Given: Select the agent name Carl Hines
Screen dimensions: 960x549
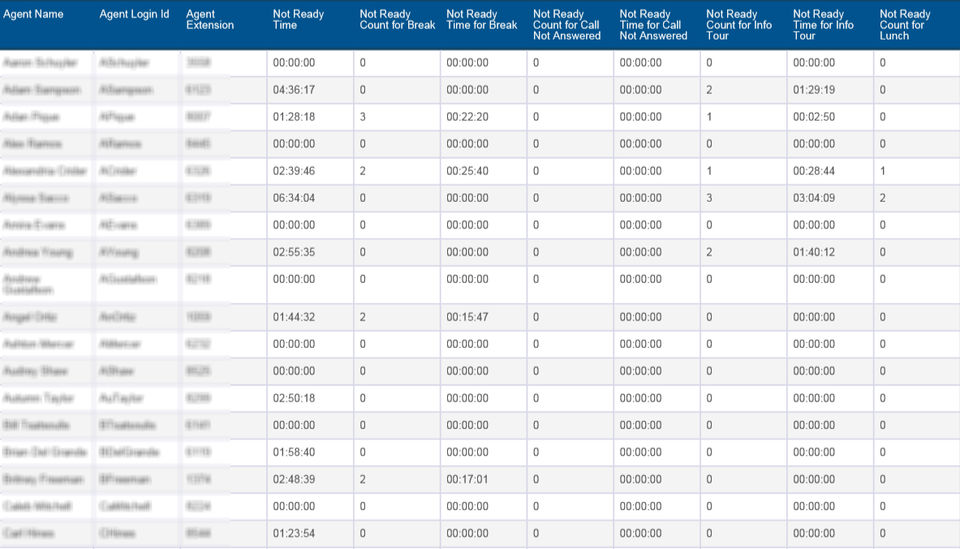Looking at the screenshot, I should [x=29, y=533].
